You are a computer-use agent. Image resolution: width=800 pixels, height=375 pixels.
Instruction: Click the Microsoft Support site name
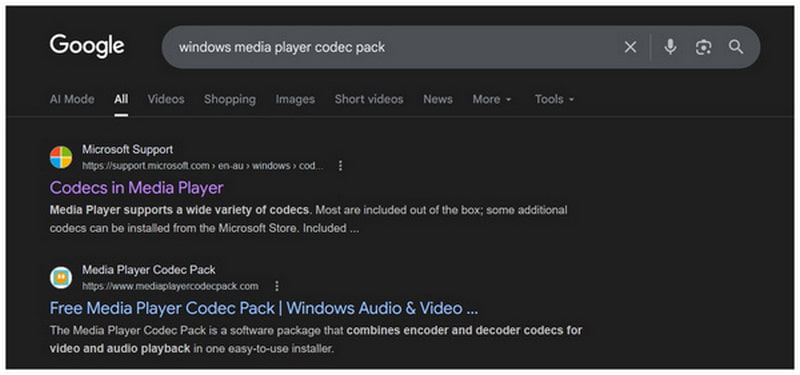coord(128,149)
